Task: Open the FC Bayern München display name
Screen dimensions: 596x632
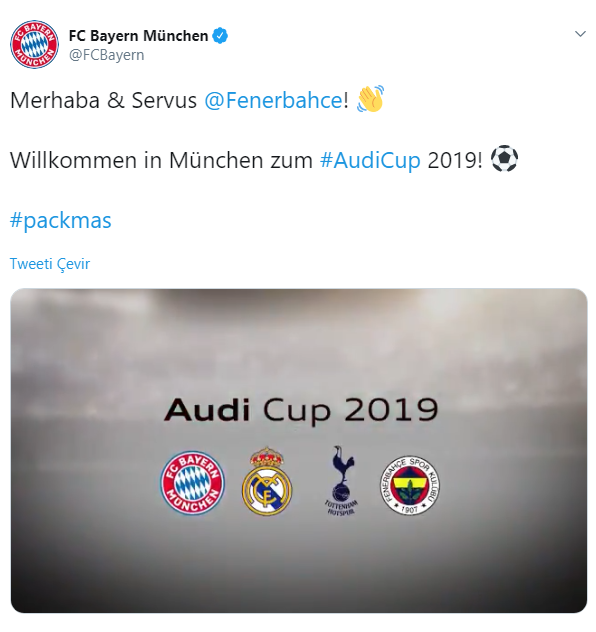Action: [138, 36]
